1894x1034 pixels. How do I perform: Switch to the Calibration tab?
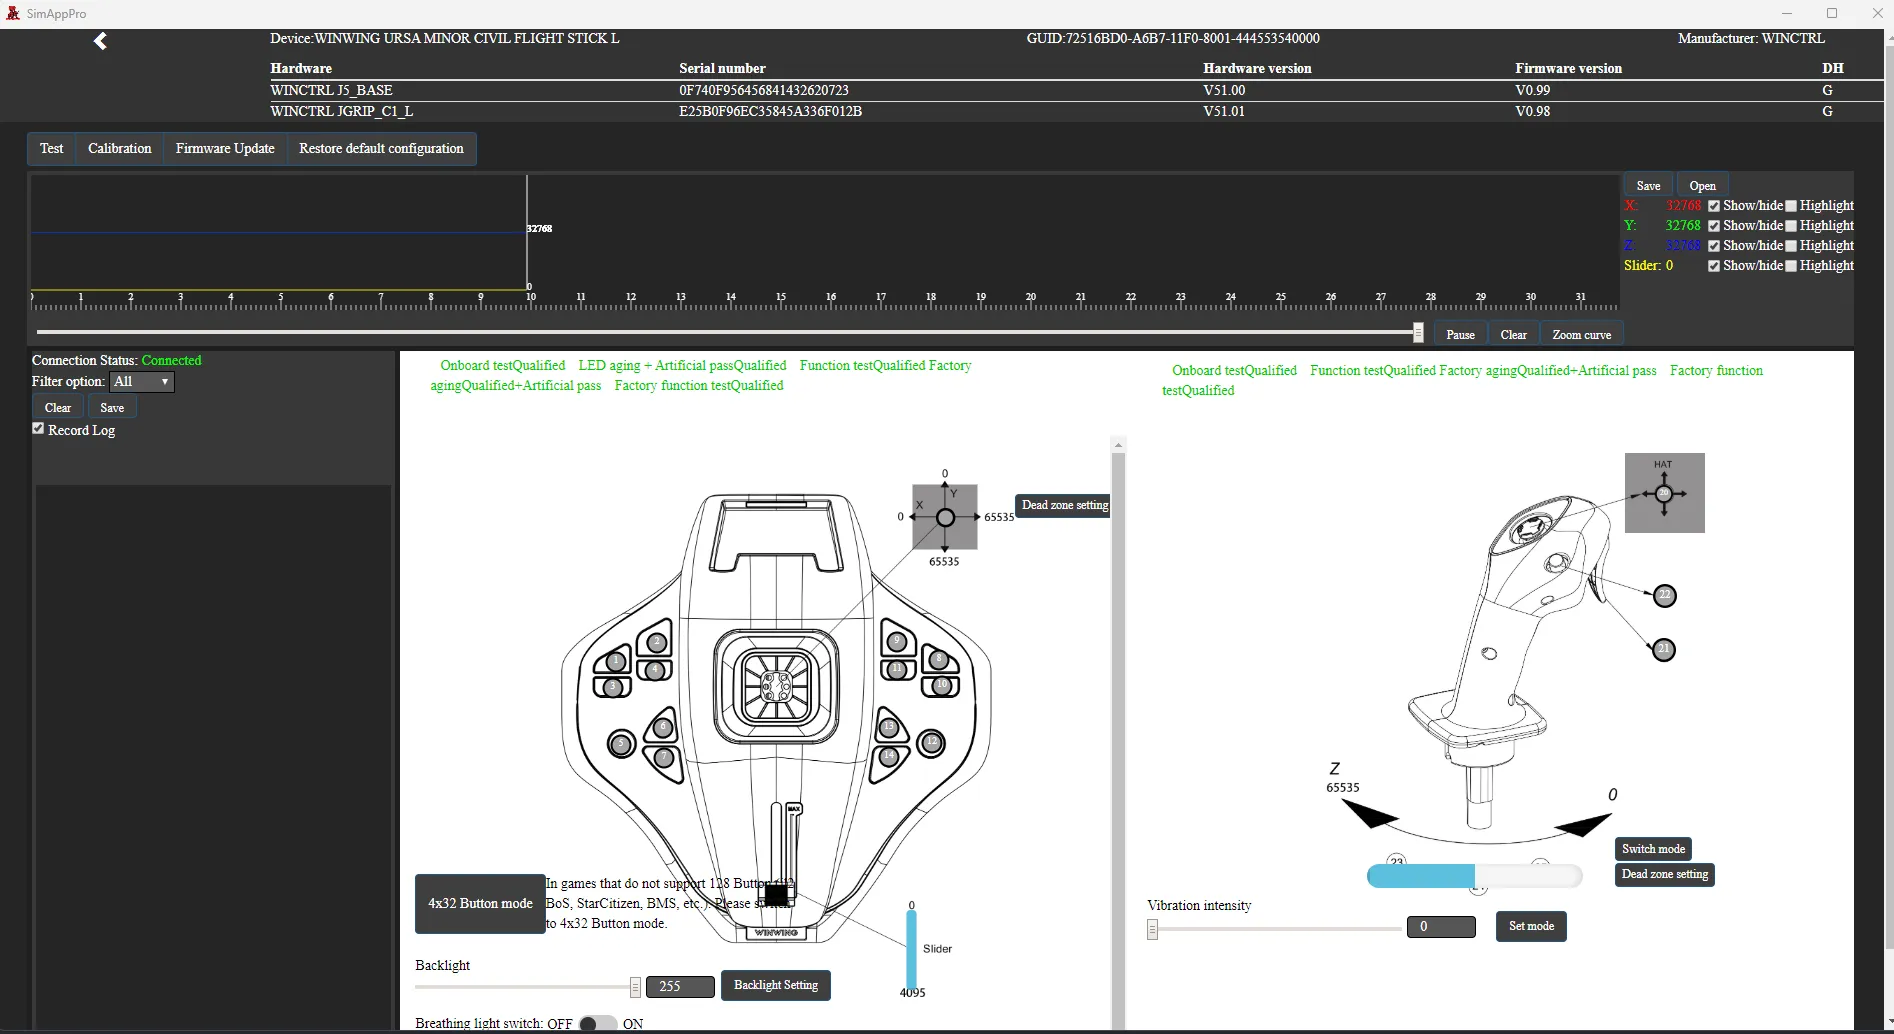[119, 149]
